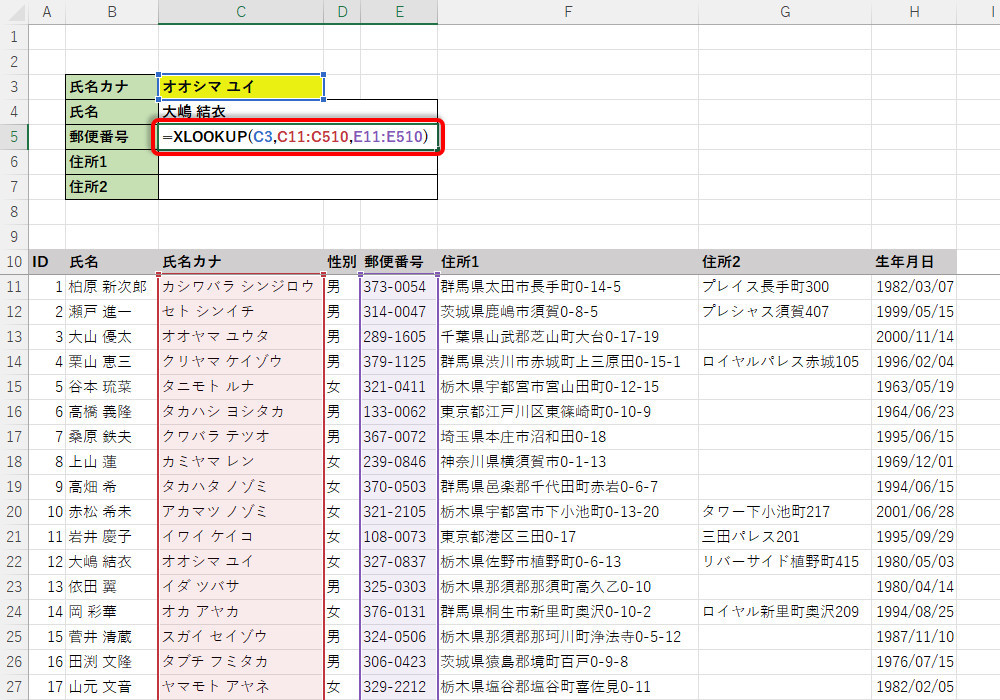Click the kana cell タニモト ルナ
The height and width of the screenshot is (700, 1000).
click(x=241, y=387)
